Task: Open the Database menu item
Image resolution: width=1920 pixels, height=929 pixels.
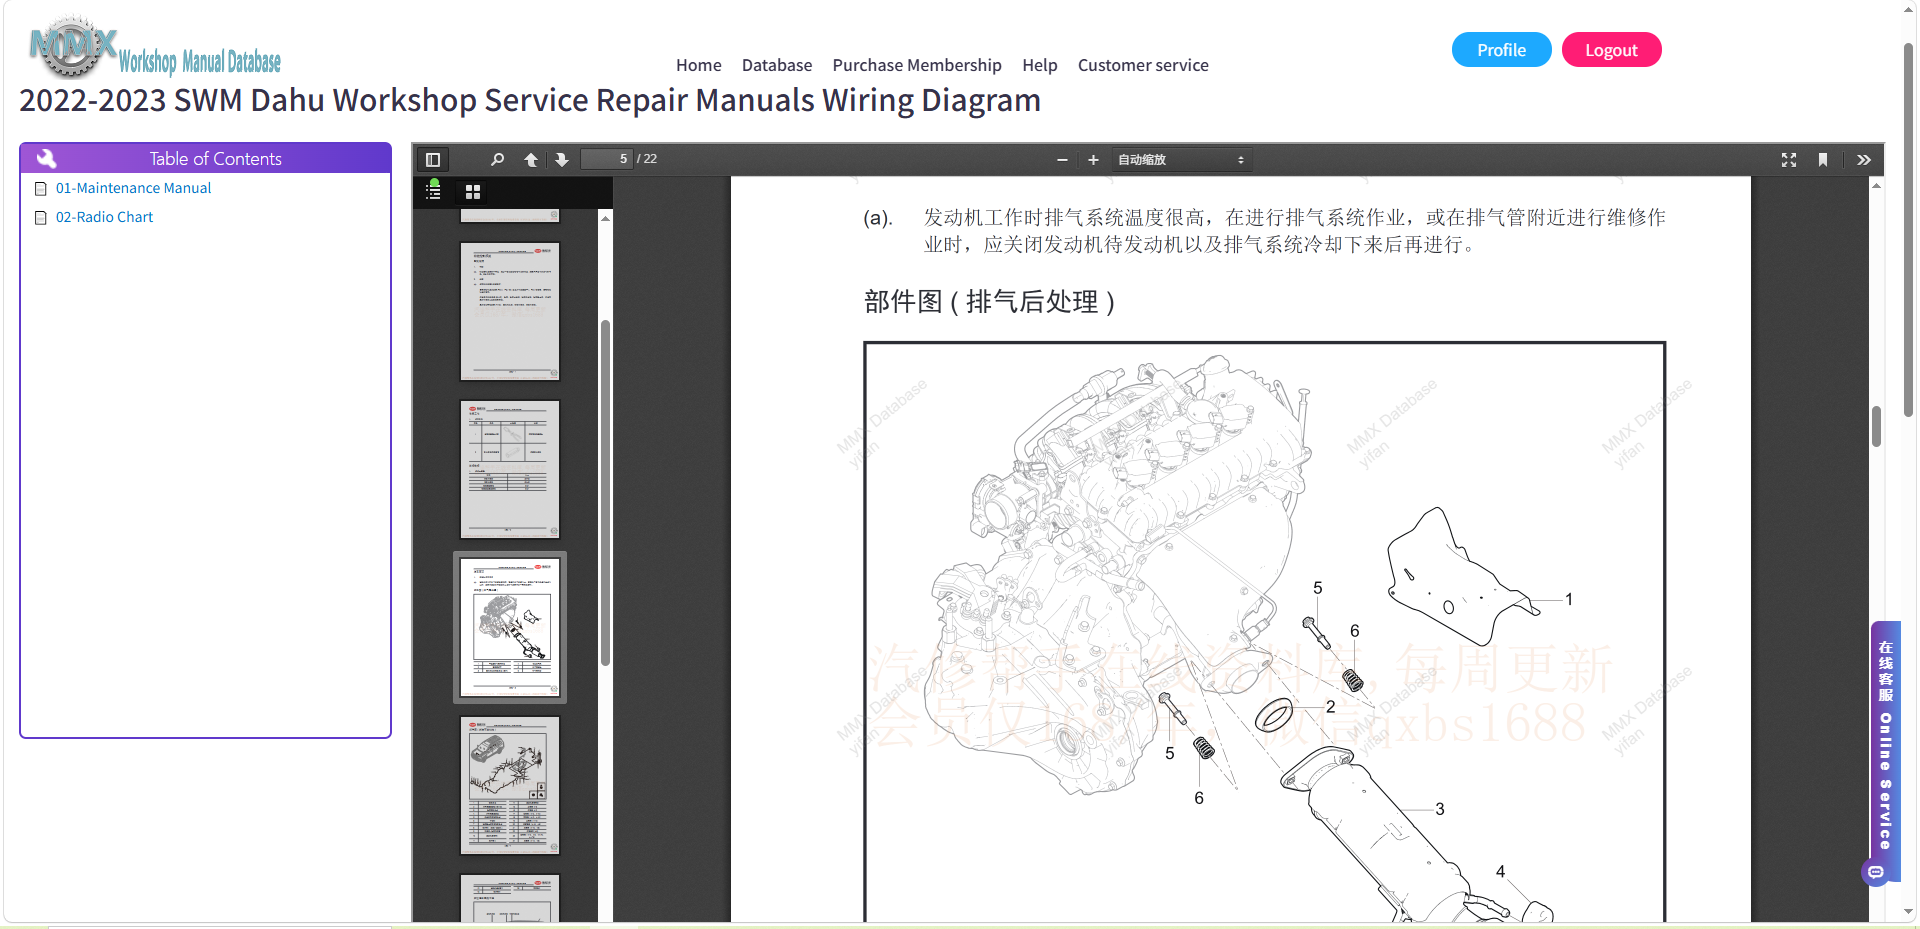Action: coord(777,65)
